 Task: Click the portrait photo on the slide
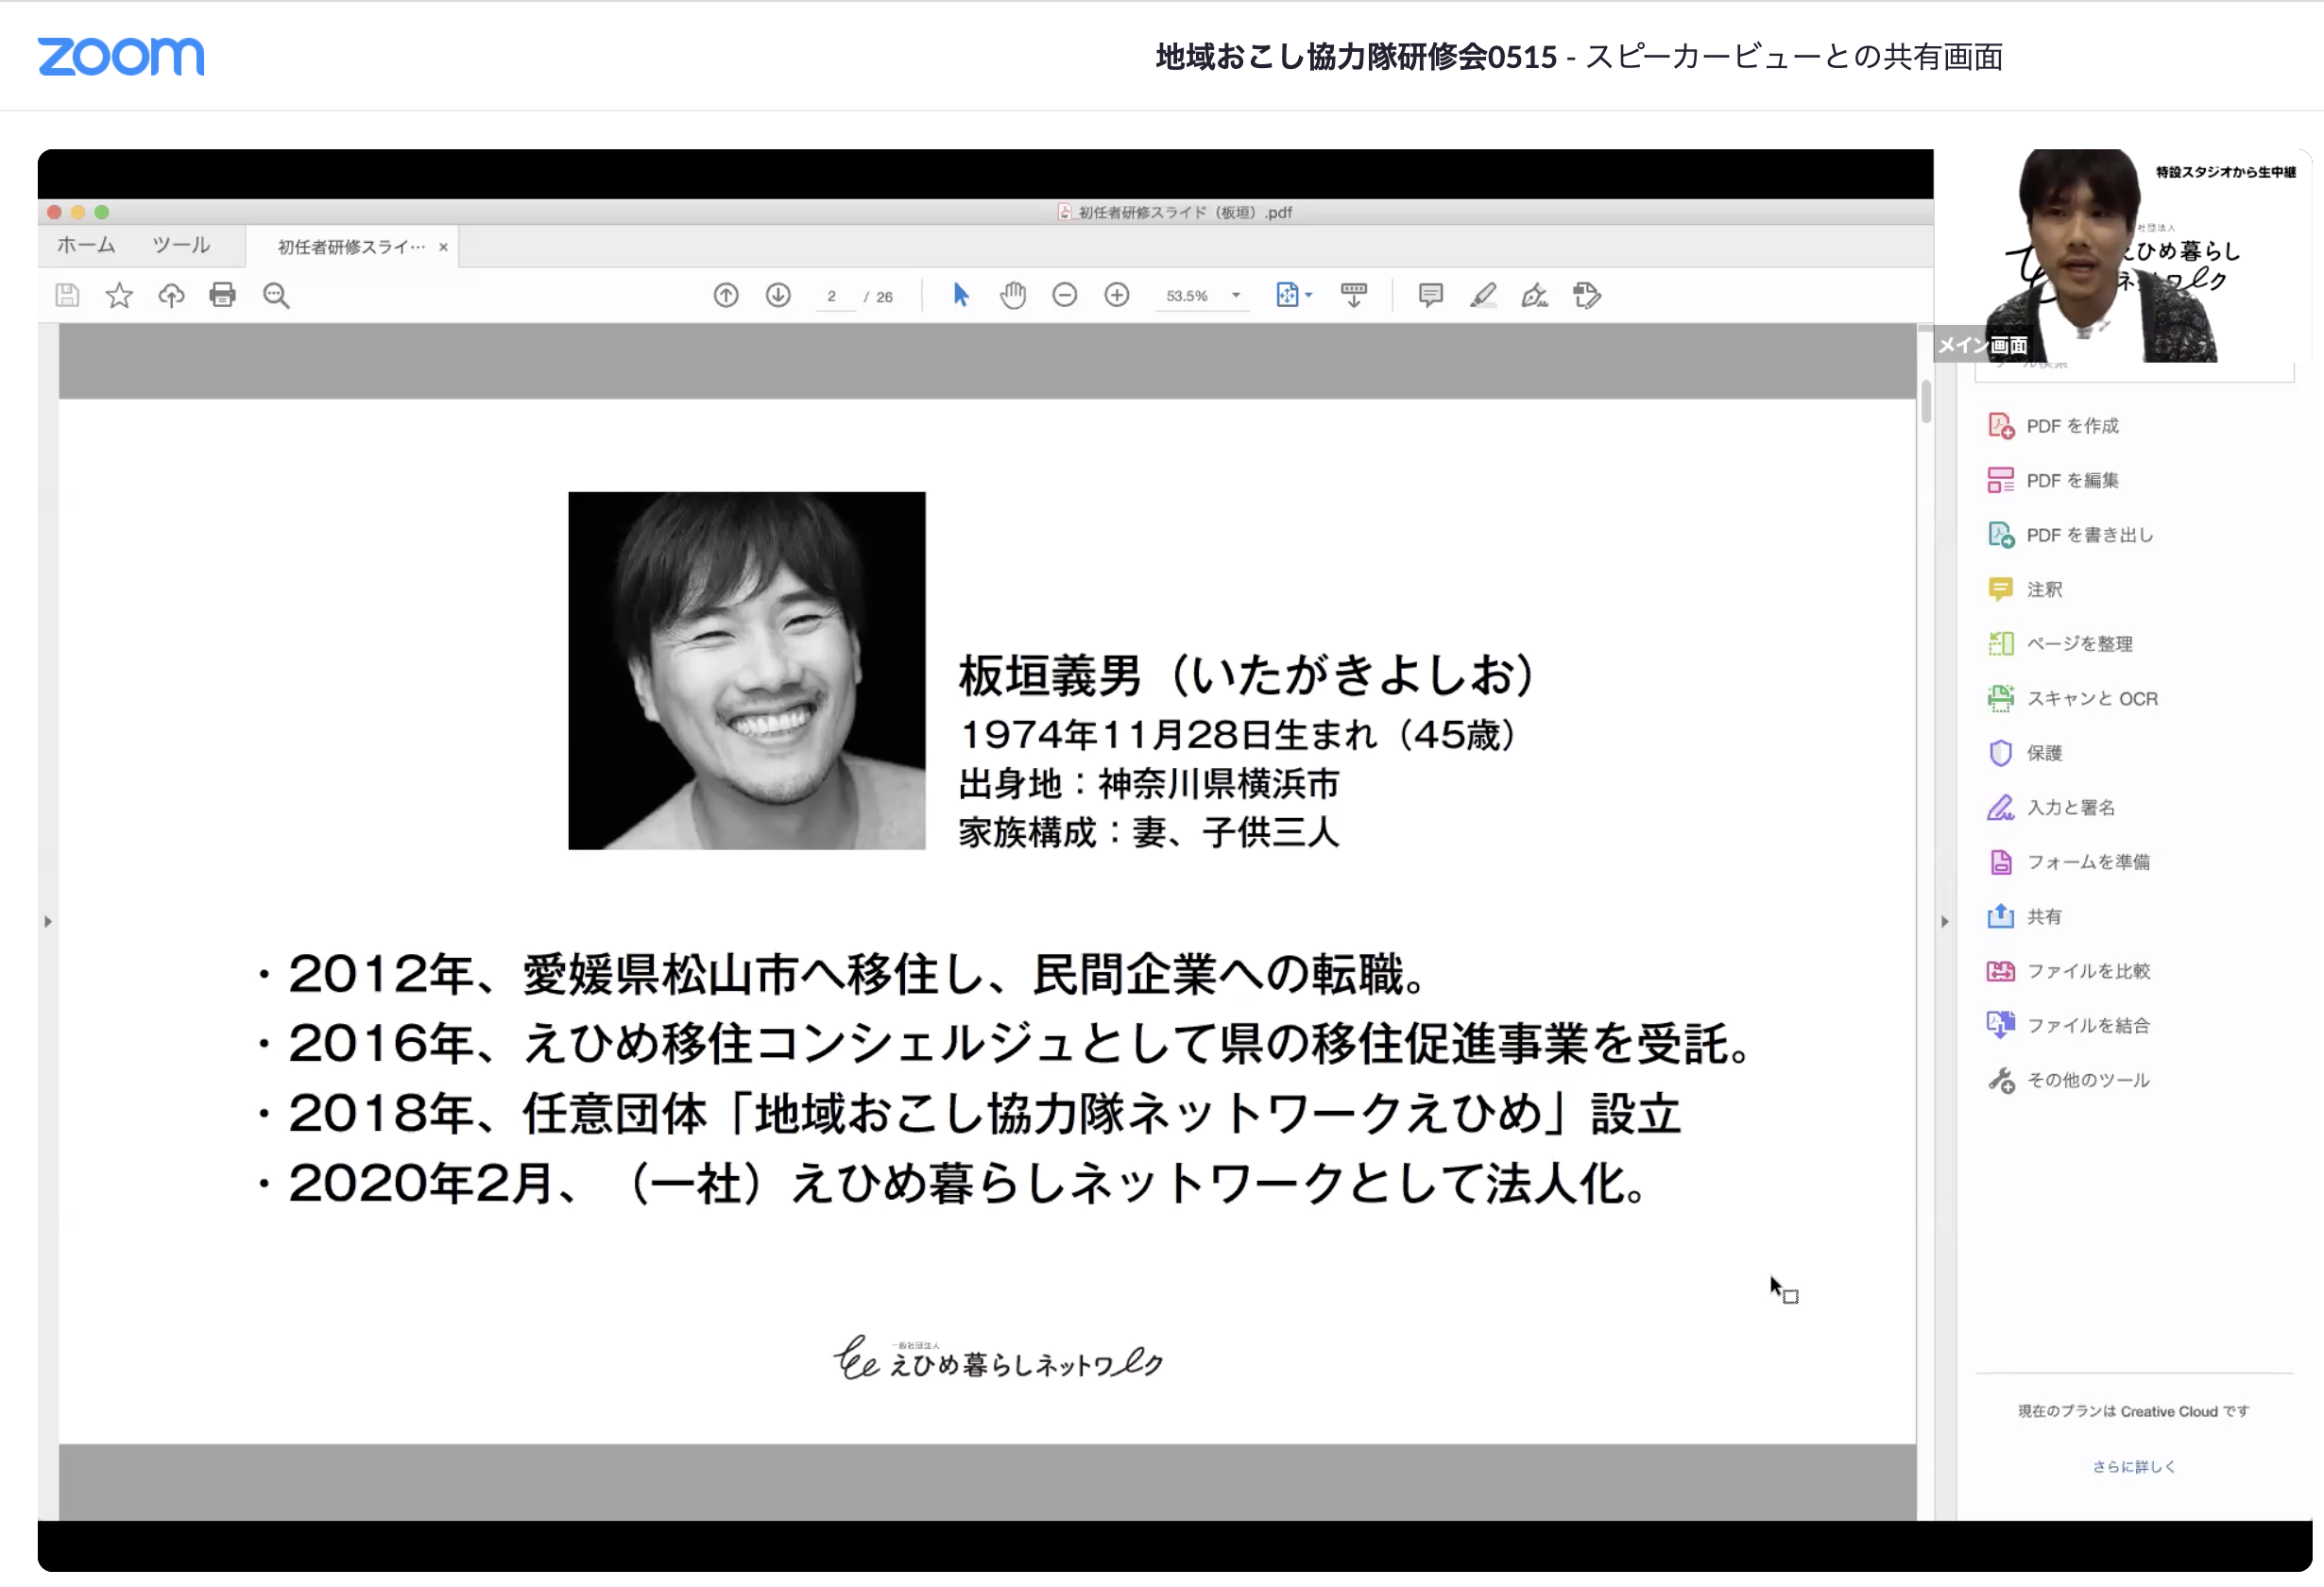(747, 670)
